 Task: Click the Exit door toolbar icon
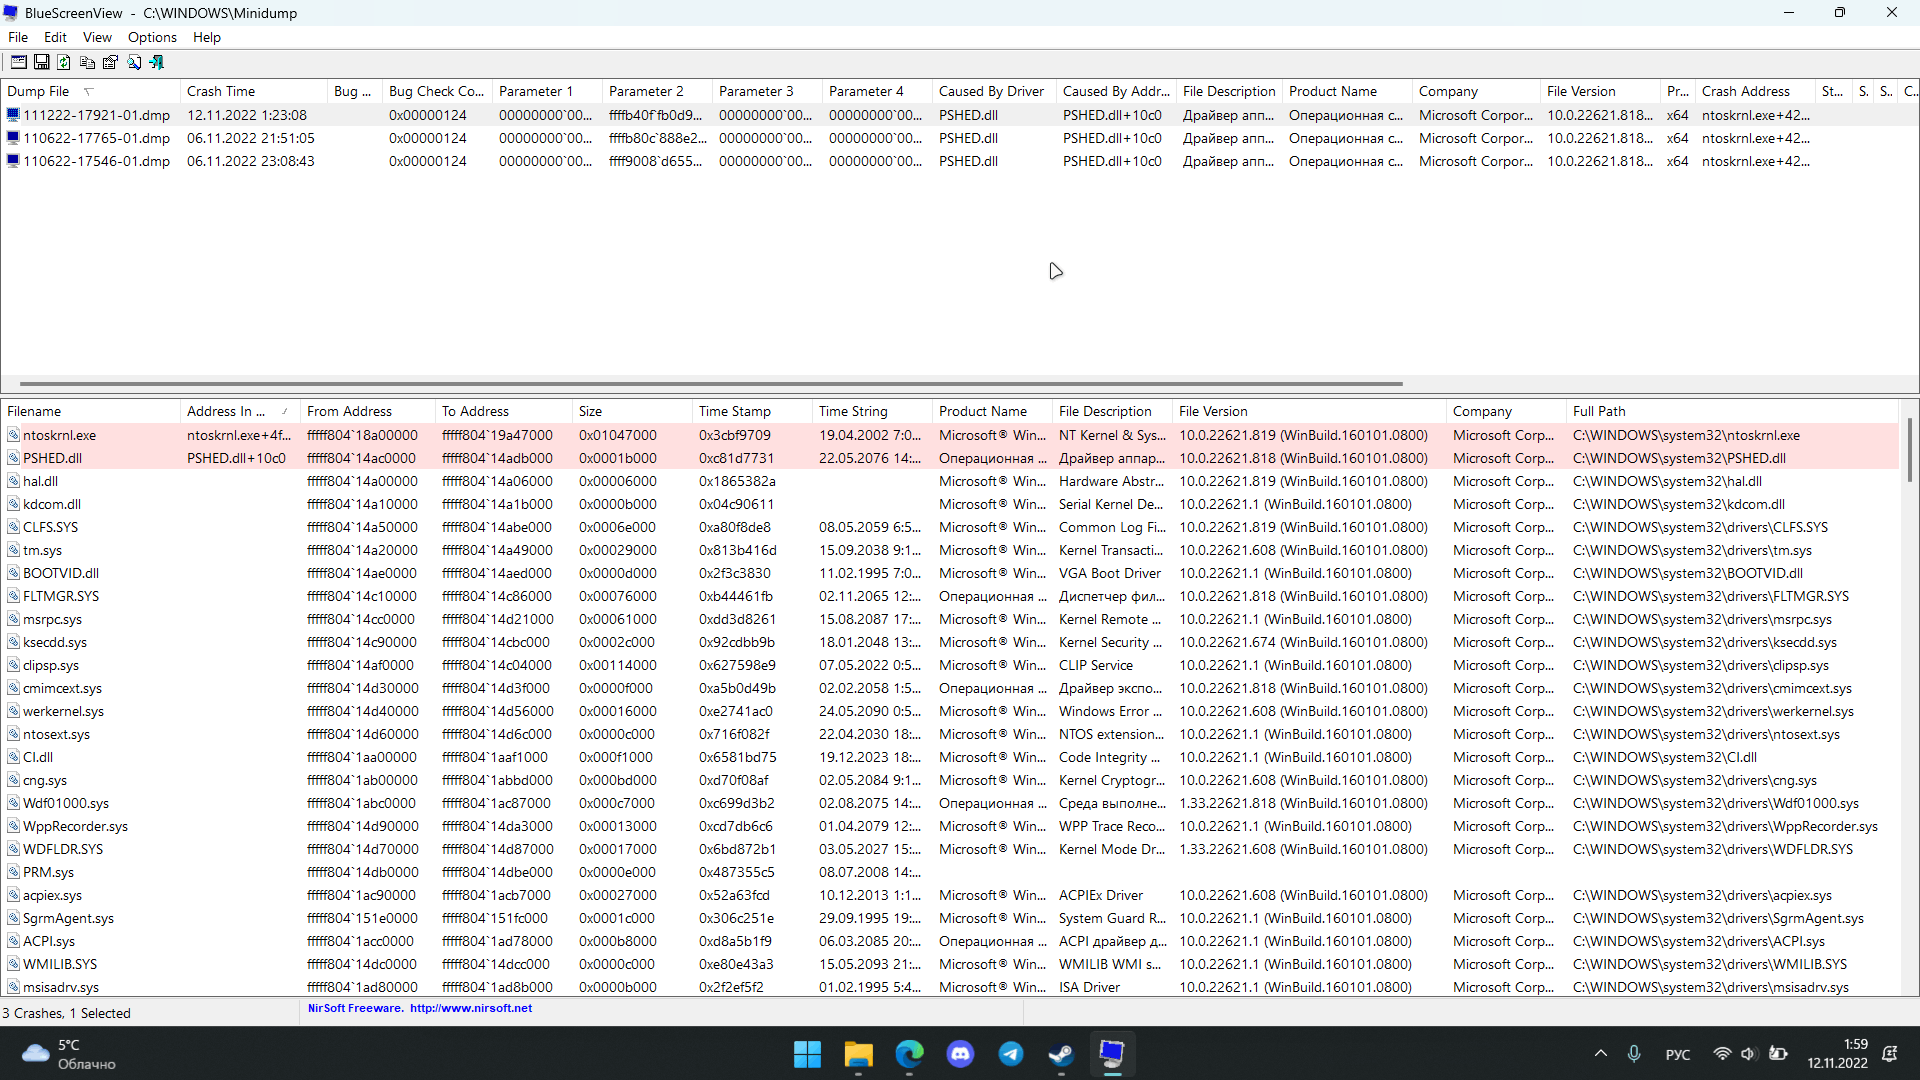(x=157, y=62)
